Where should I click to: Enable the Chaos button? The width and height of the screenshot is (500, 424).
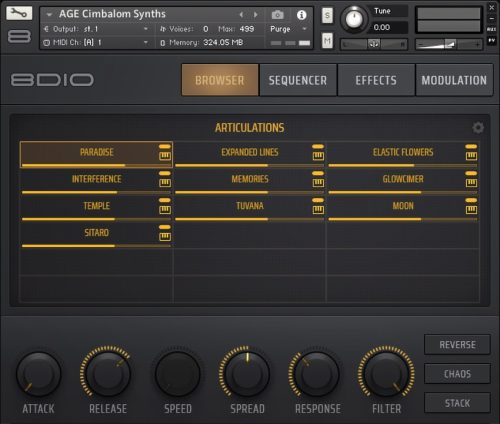[457, 374]
